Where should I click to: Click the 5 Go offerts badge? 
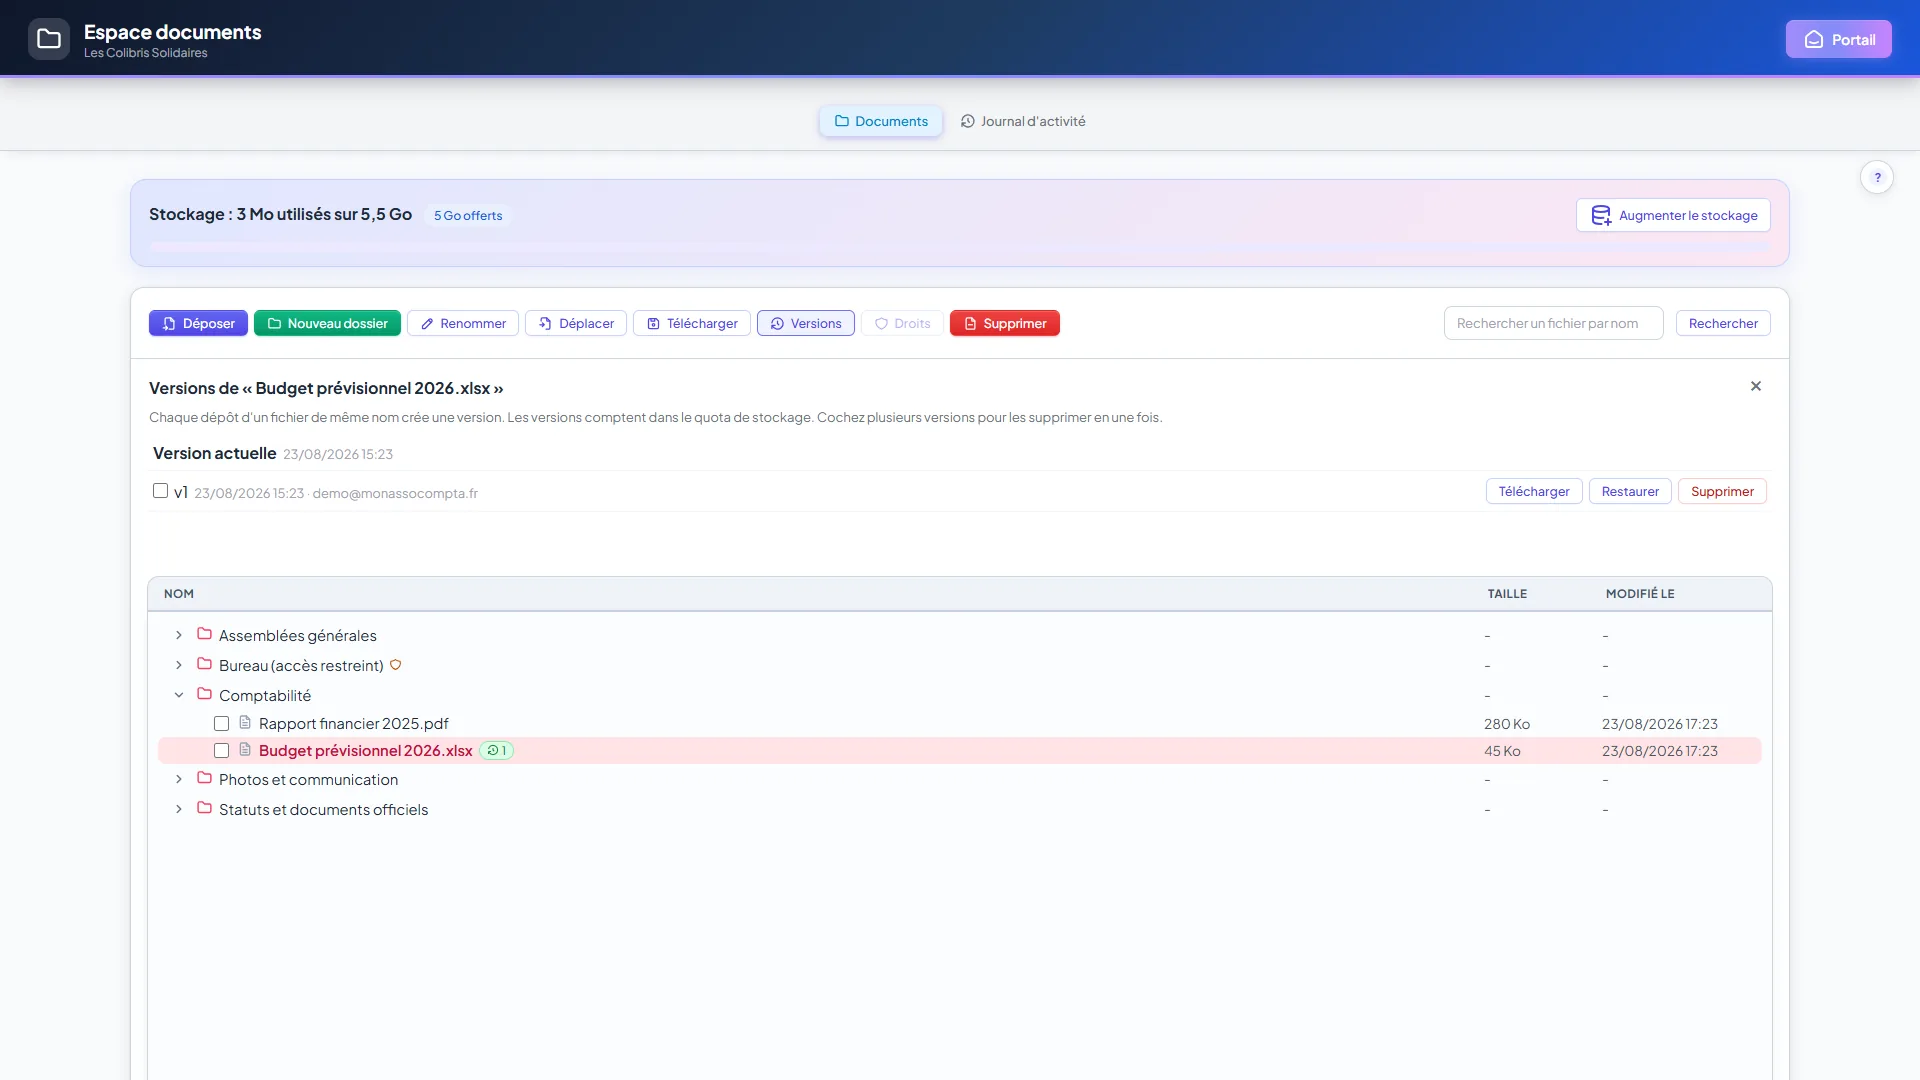(x=468, y=215)
